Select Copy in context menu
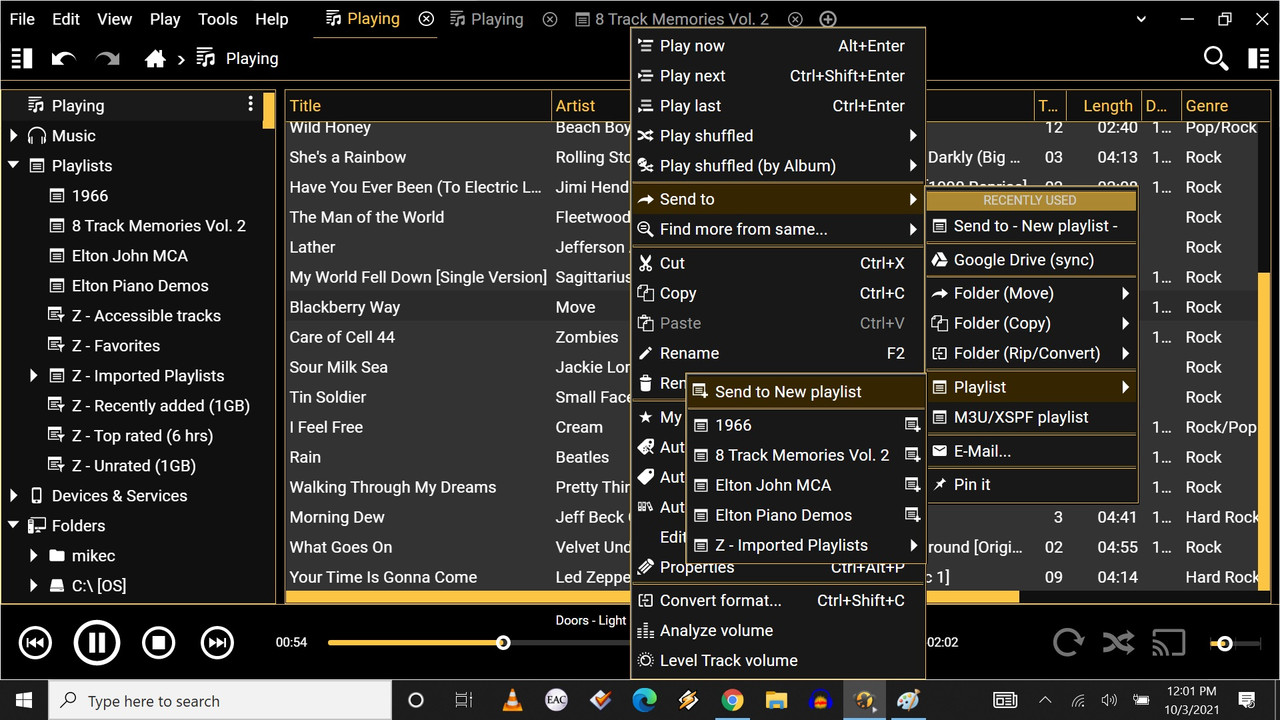1280x720 pixels. click(x=778, y=293)
